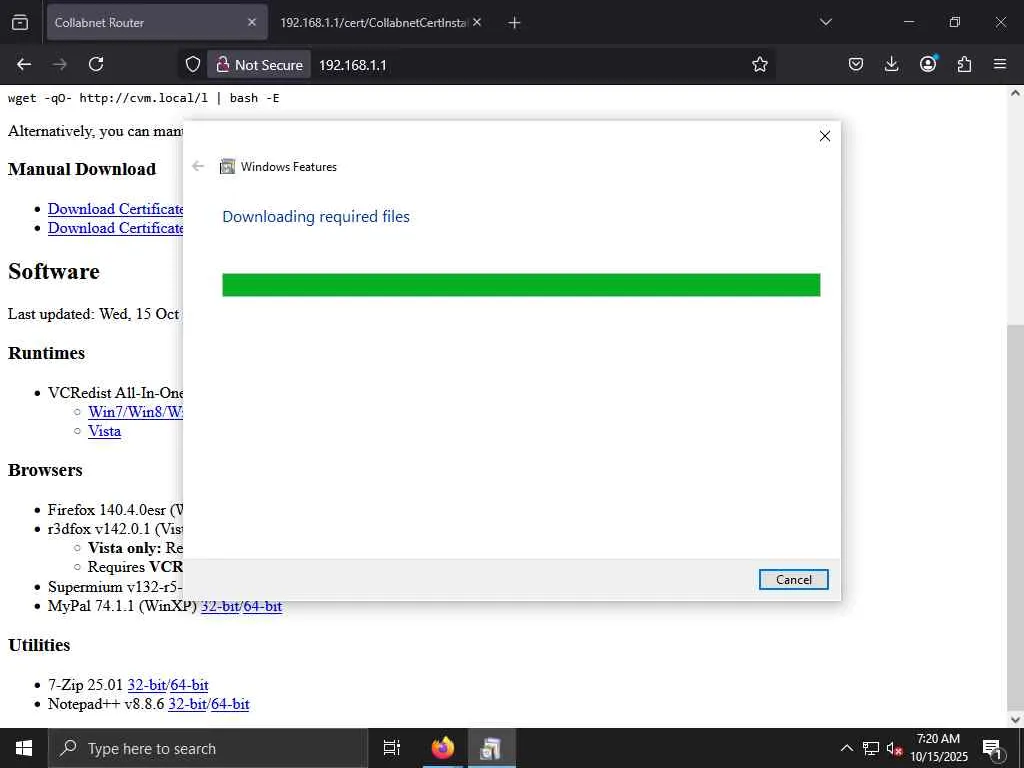Viewport: 1024px width, 768px height.
Task: Open the network status tray icon
Action: 871,748
